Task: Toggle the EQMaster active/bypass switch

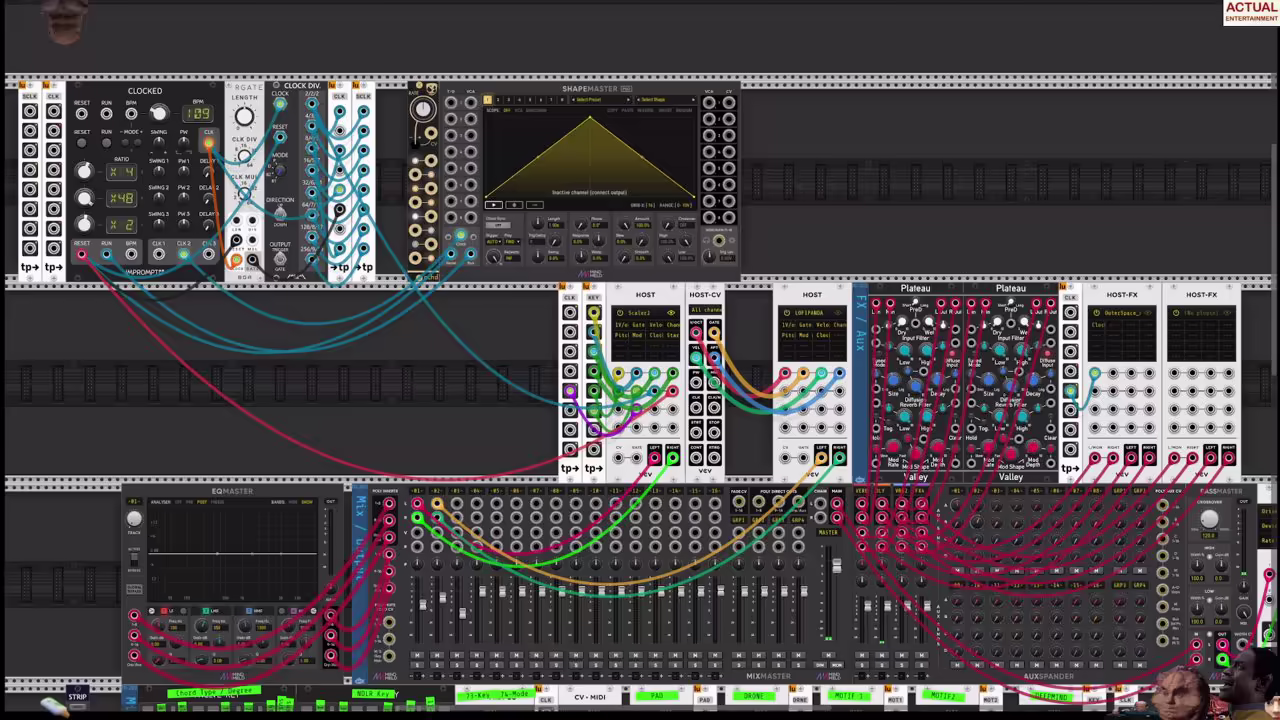Action: [x=134, y=559]
